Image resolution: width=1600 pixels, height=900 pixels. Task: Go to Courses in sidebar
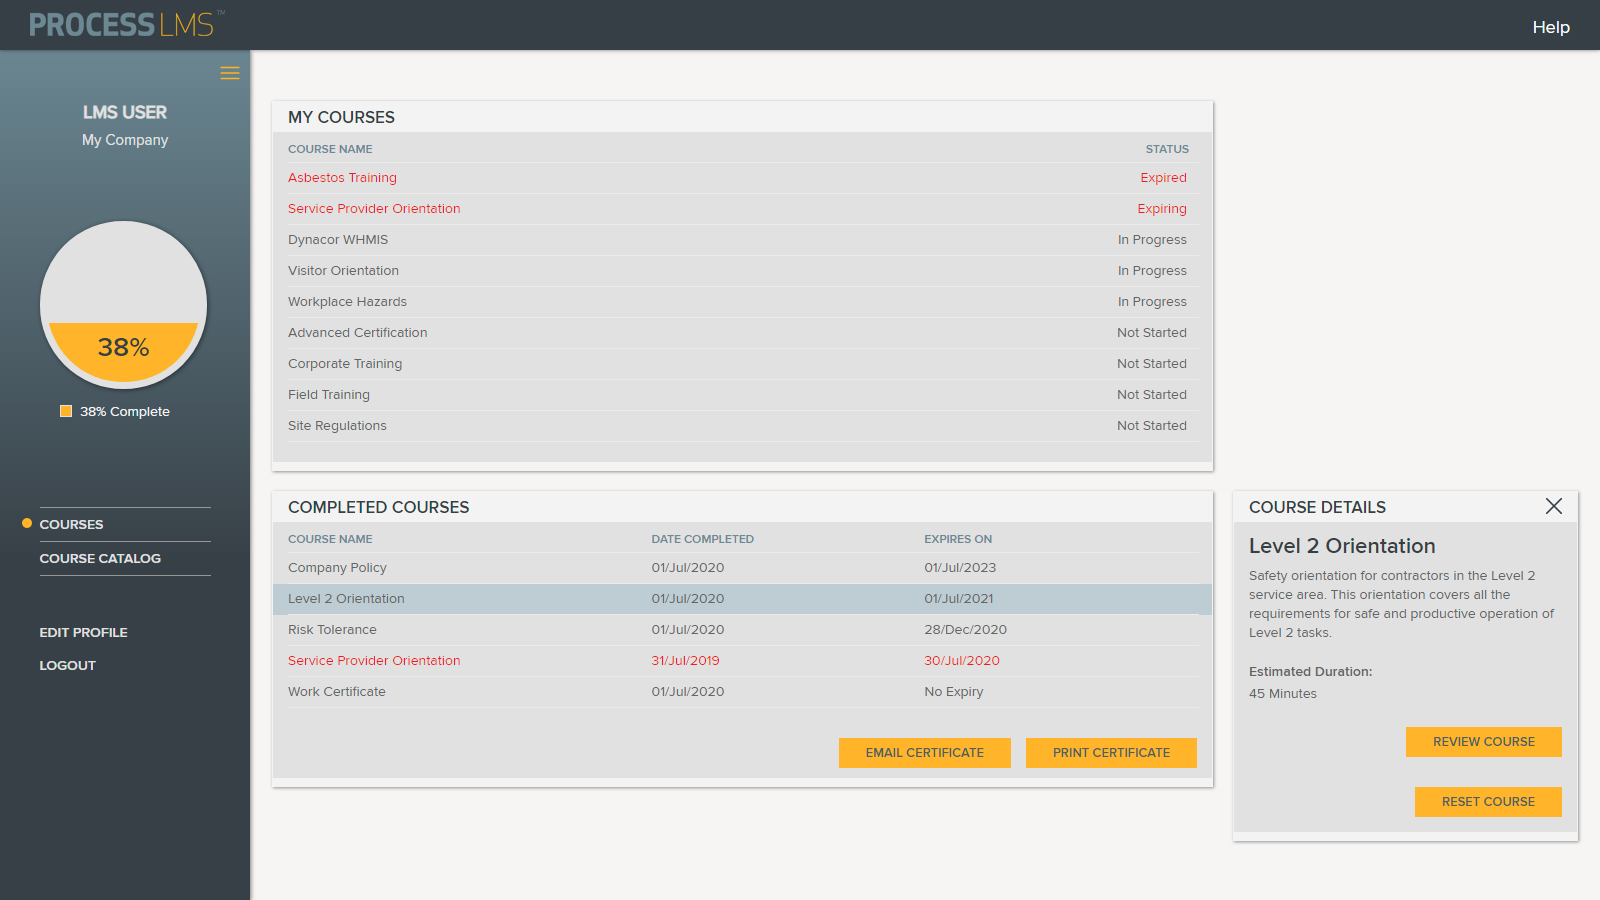pyautogui.click(x=71, y=524)
